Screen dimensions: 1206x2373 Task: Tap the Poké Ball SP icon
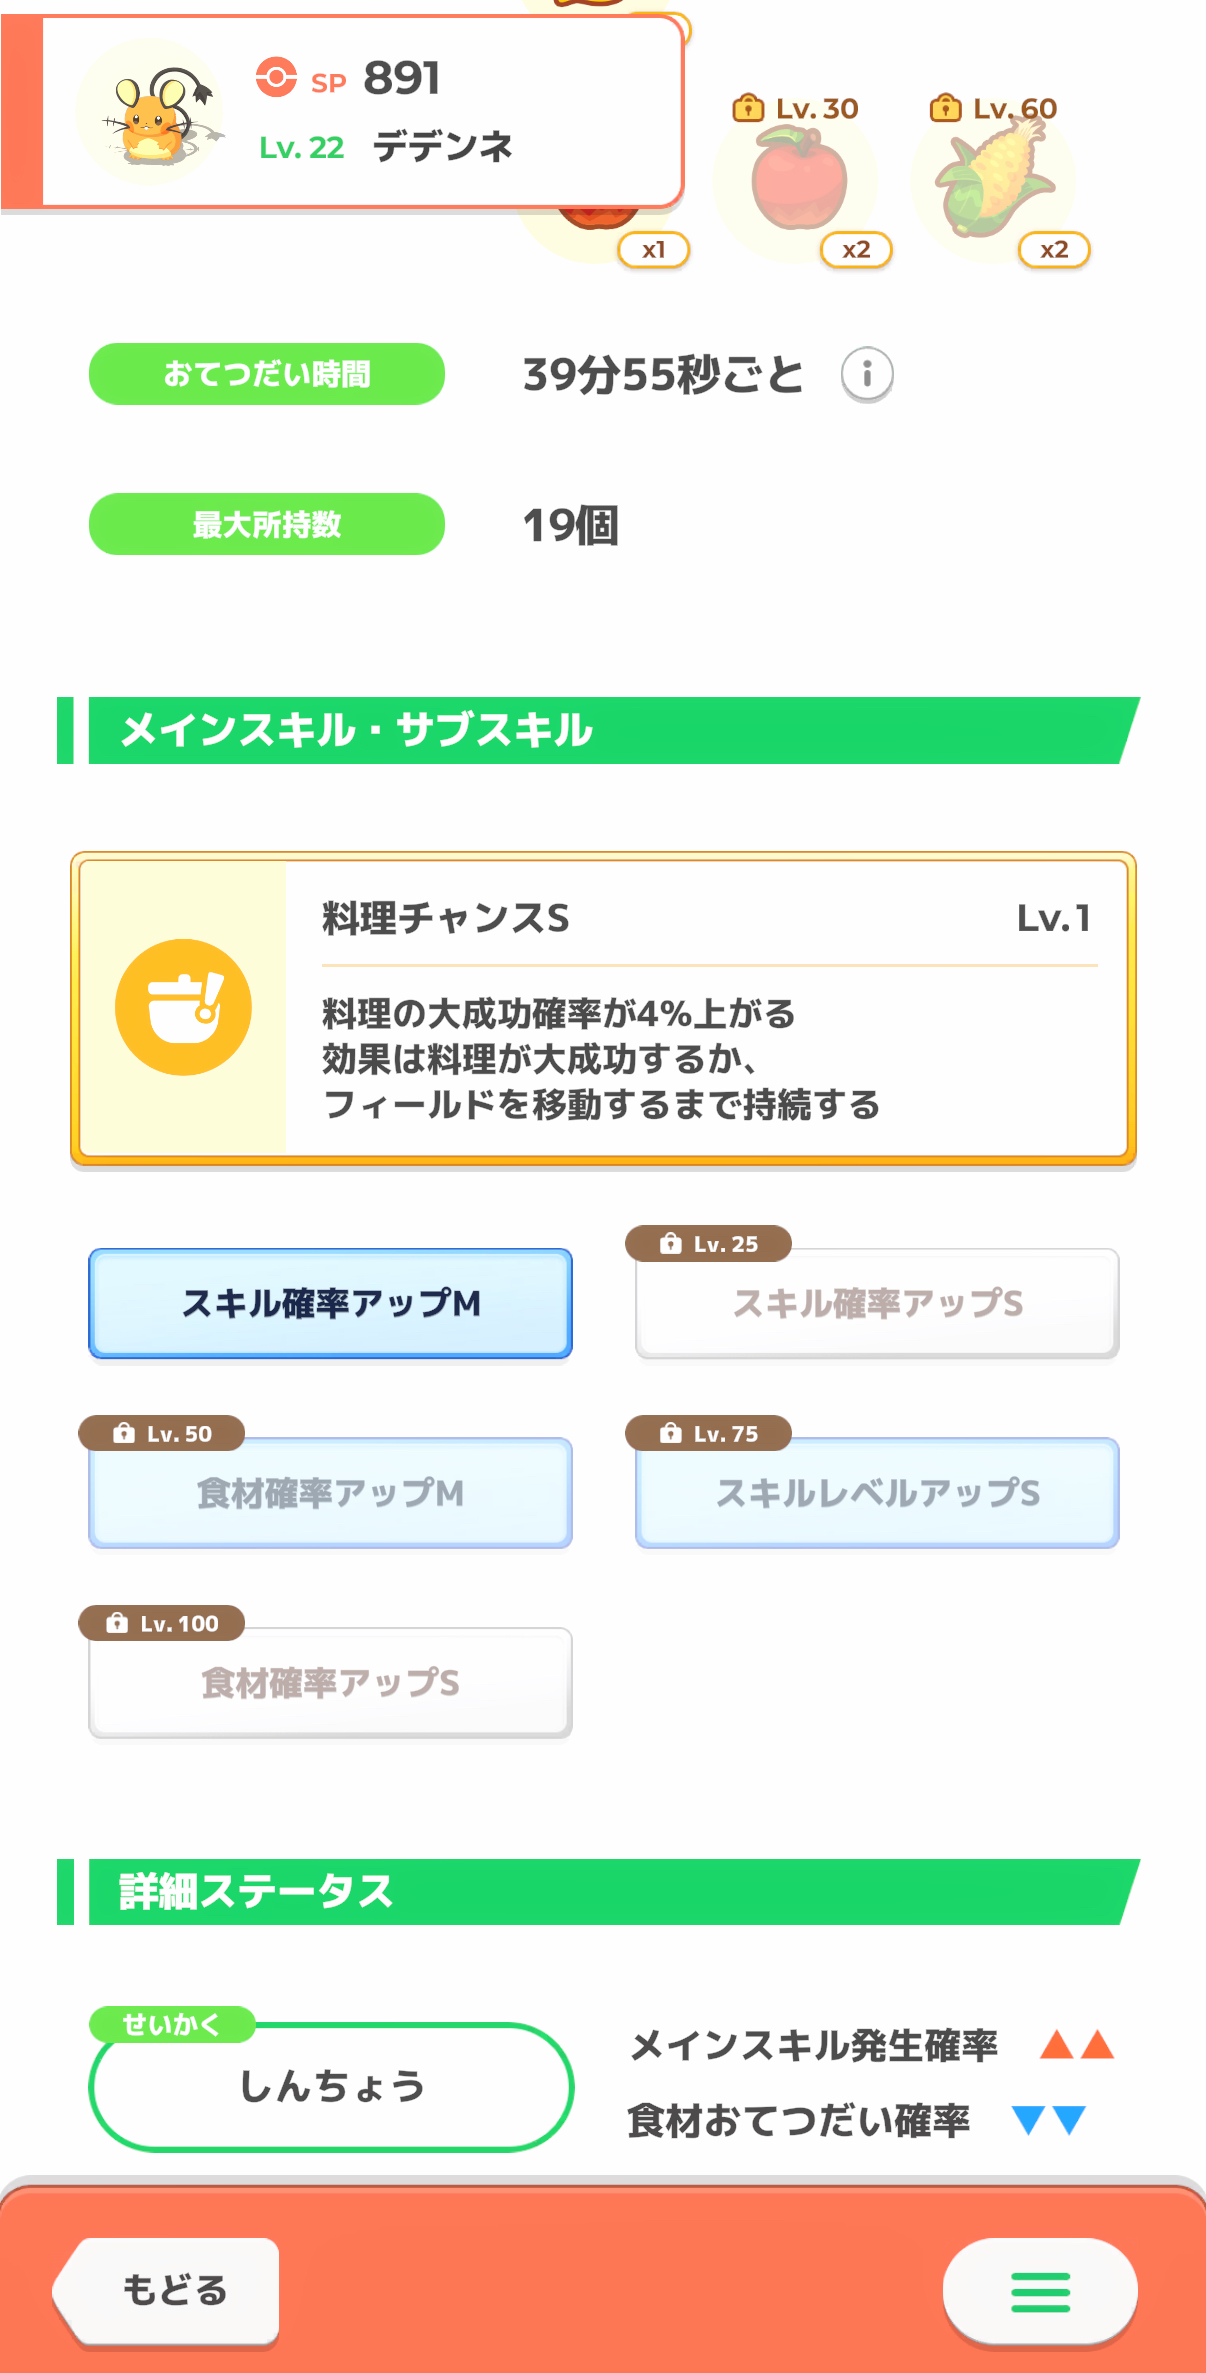[x=276, y=77]
